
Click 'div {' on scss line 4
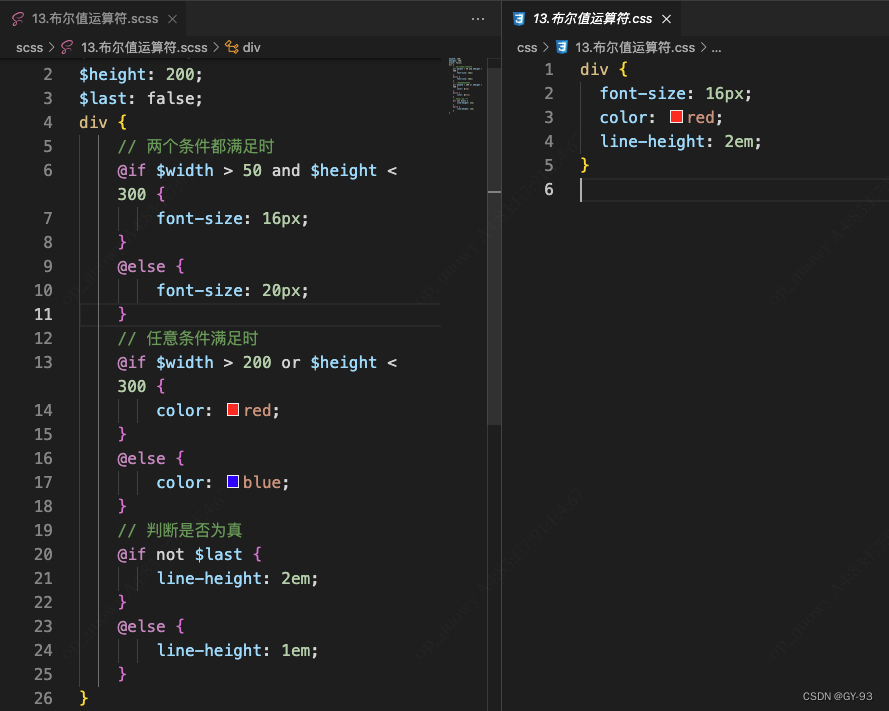tap(103, 122)
